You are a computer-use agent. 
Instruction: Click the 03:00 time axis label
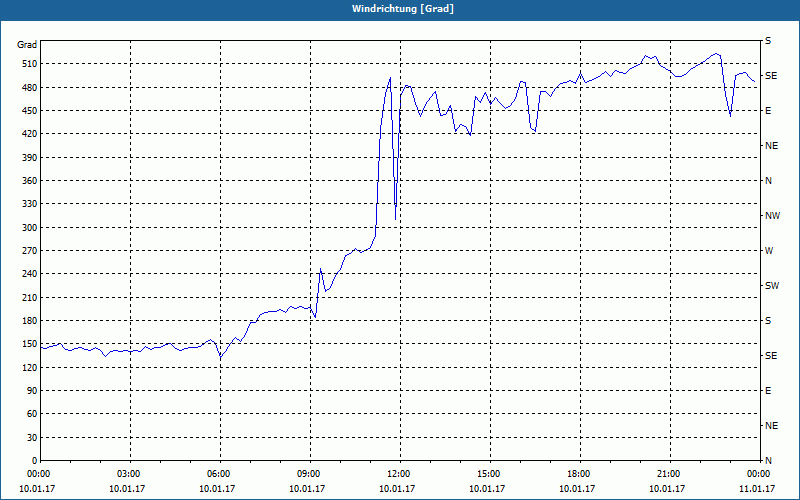[x=131, y=474]
